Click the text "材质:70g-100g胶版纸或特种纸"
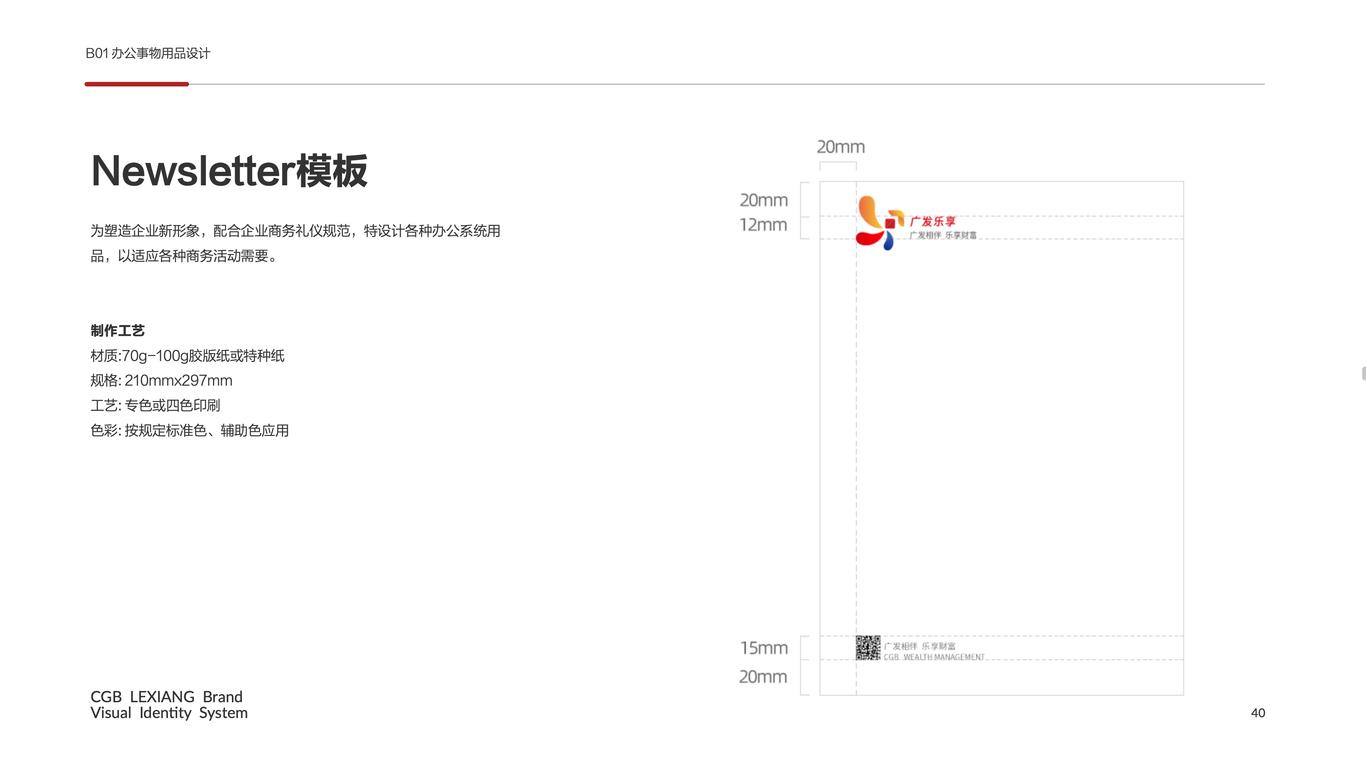The height and width of the screenshot is (767, 1366). coord(188,355)
